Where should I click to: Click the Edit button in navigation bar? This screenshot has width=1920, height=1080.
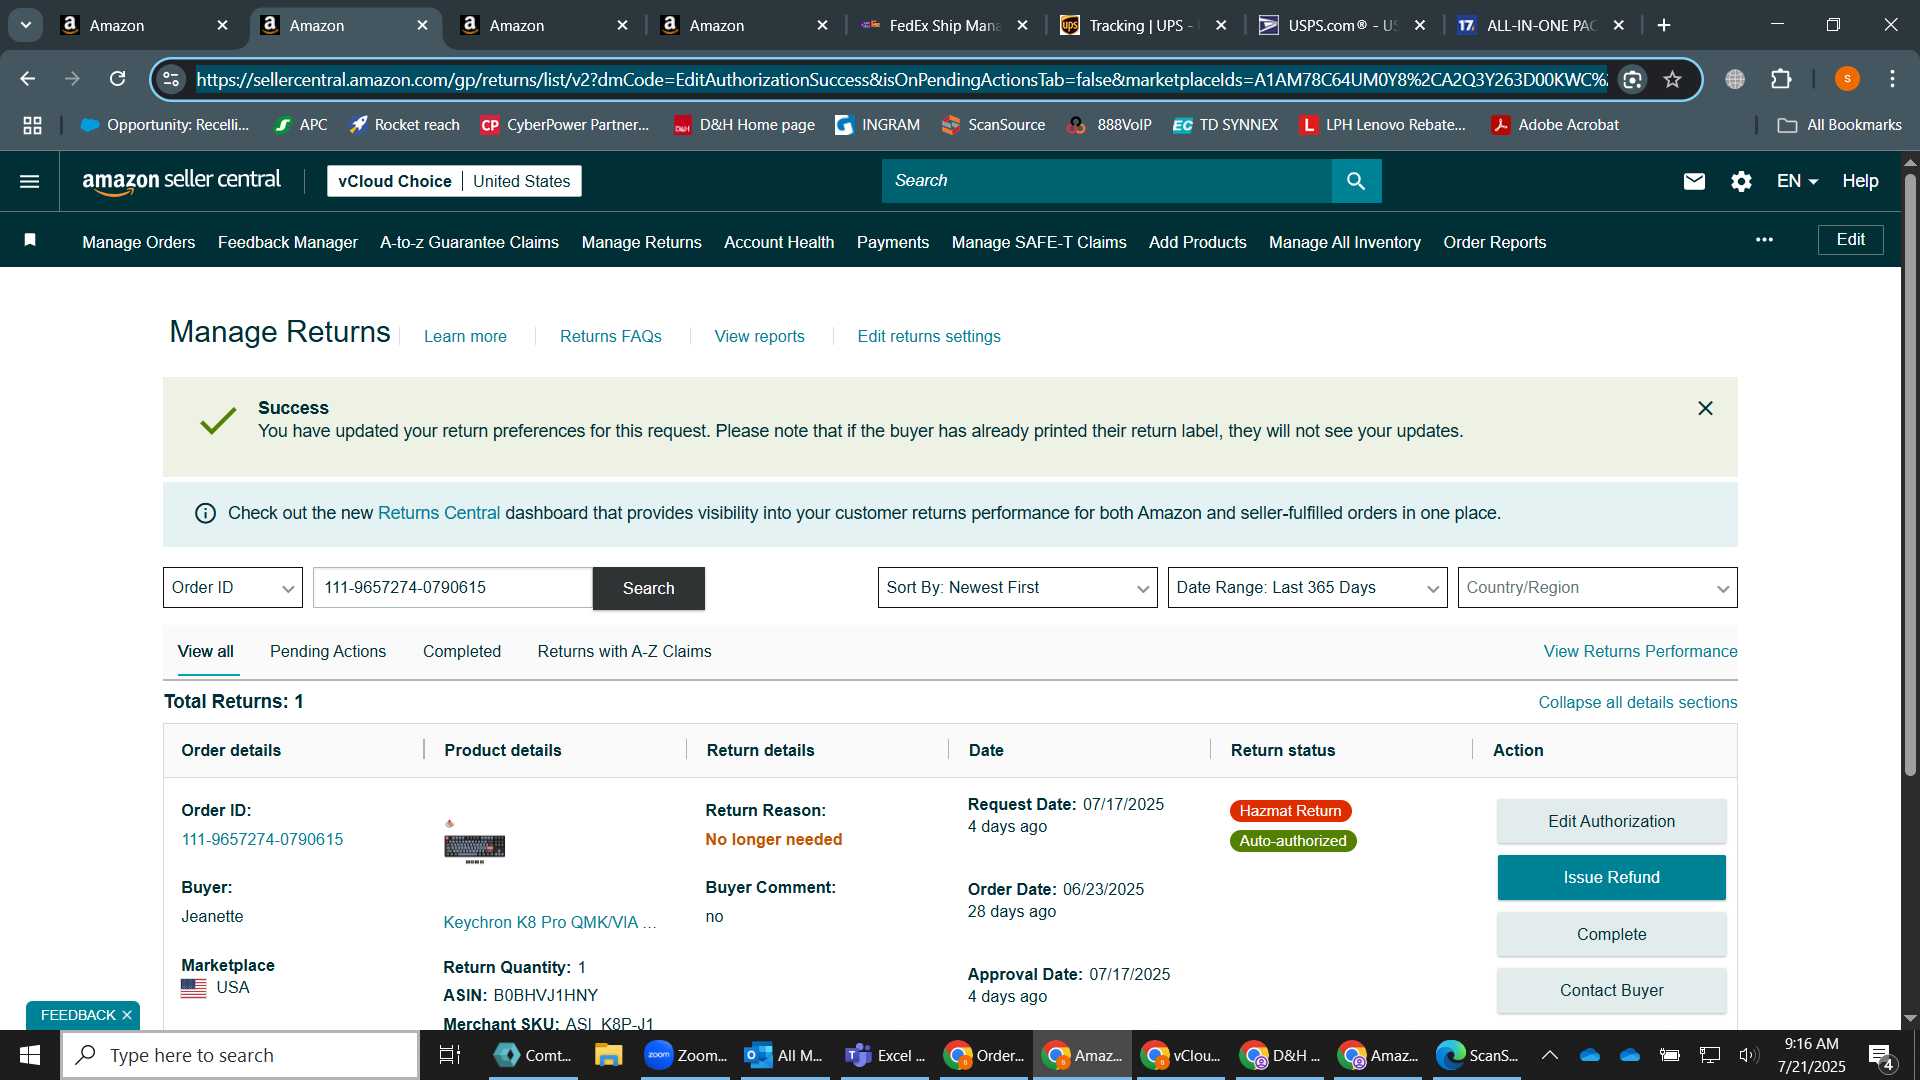click(x=1850, y=240)
